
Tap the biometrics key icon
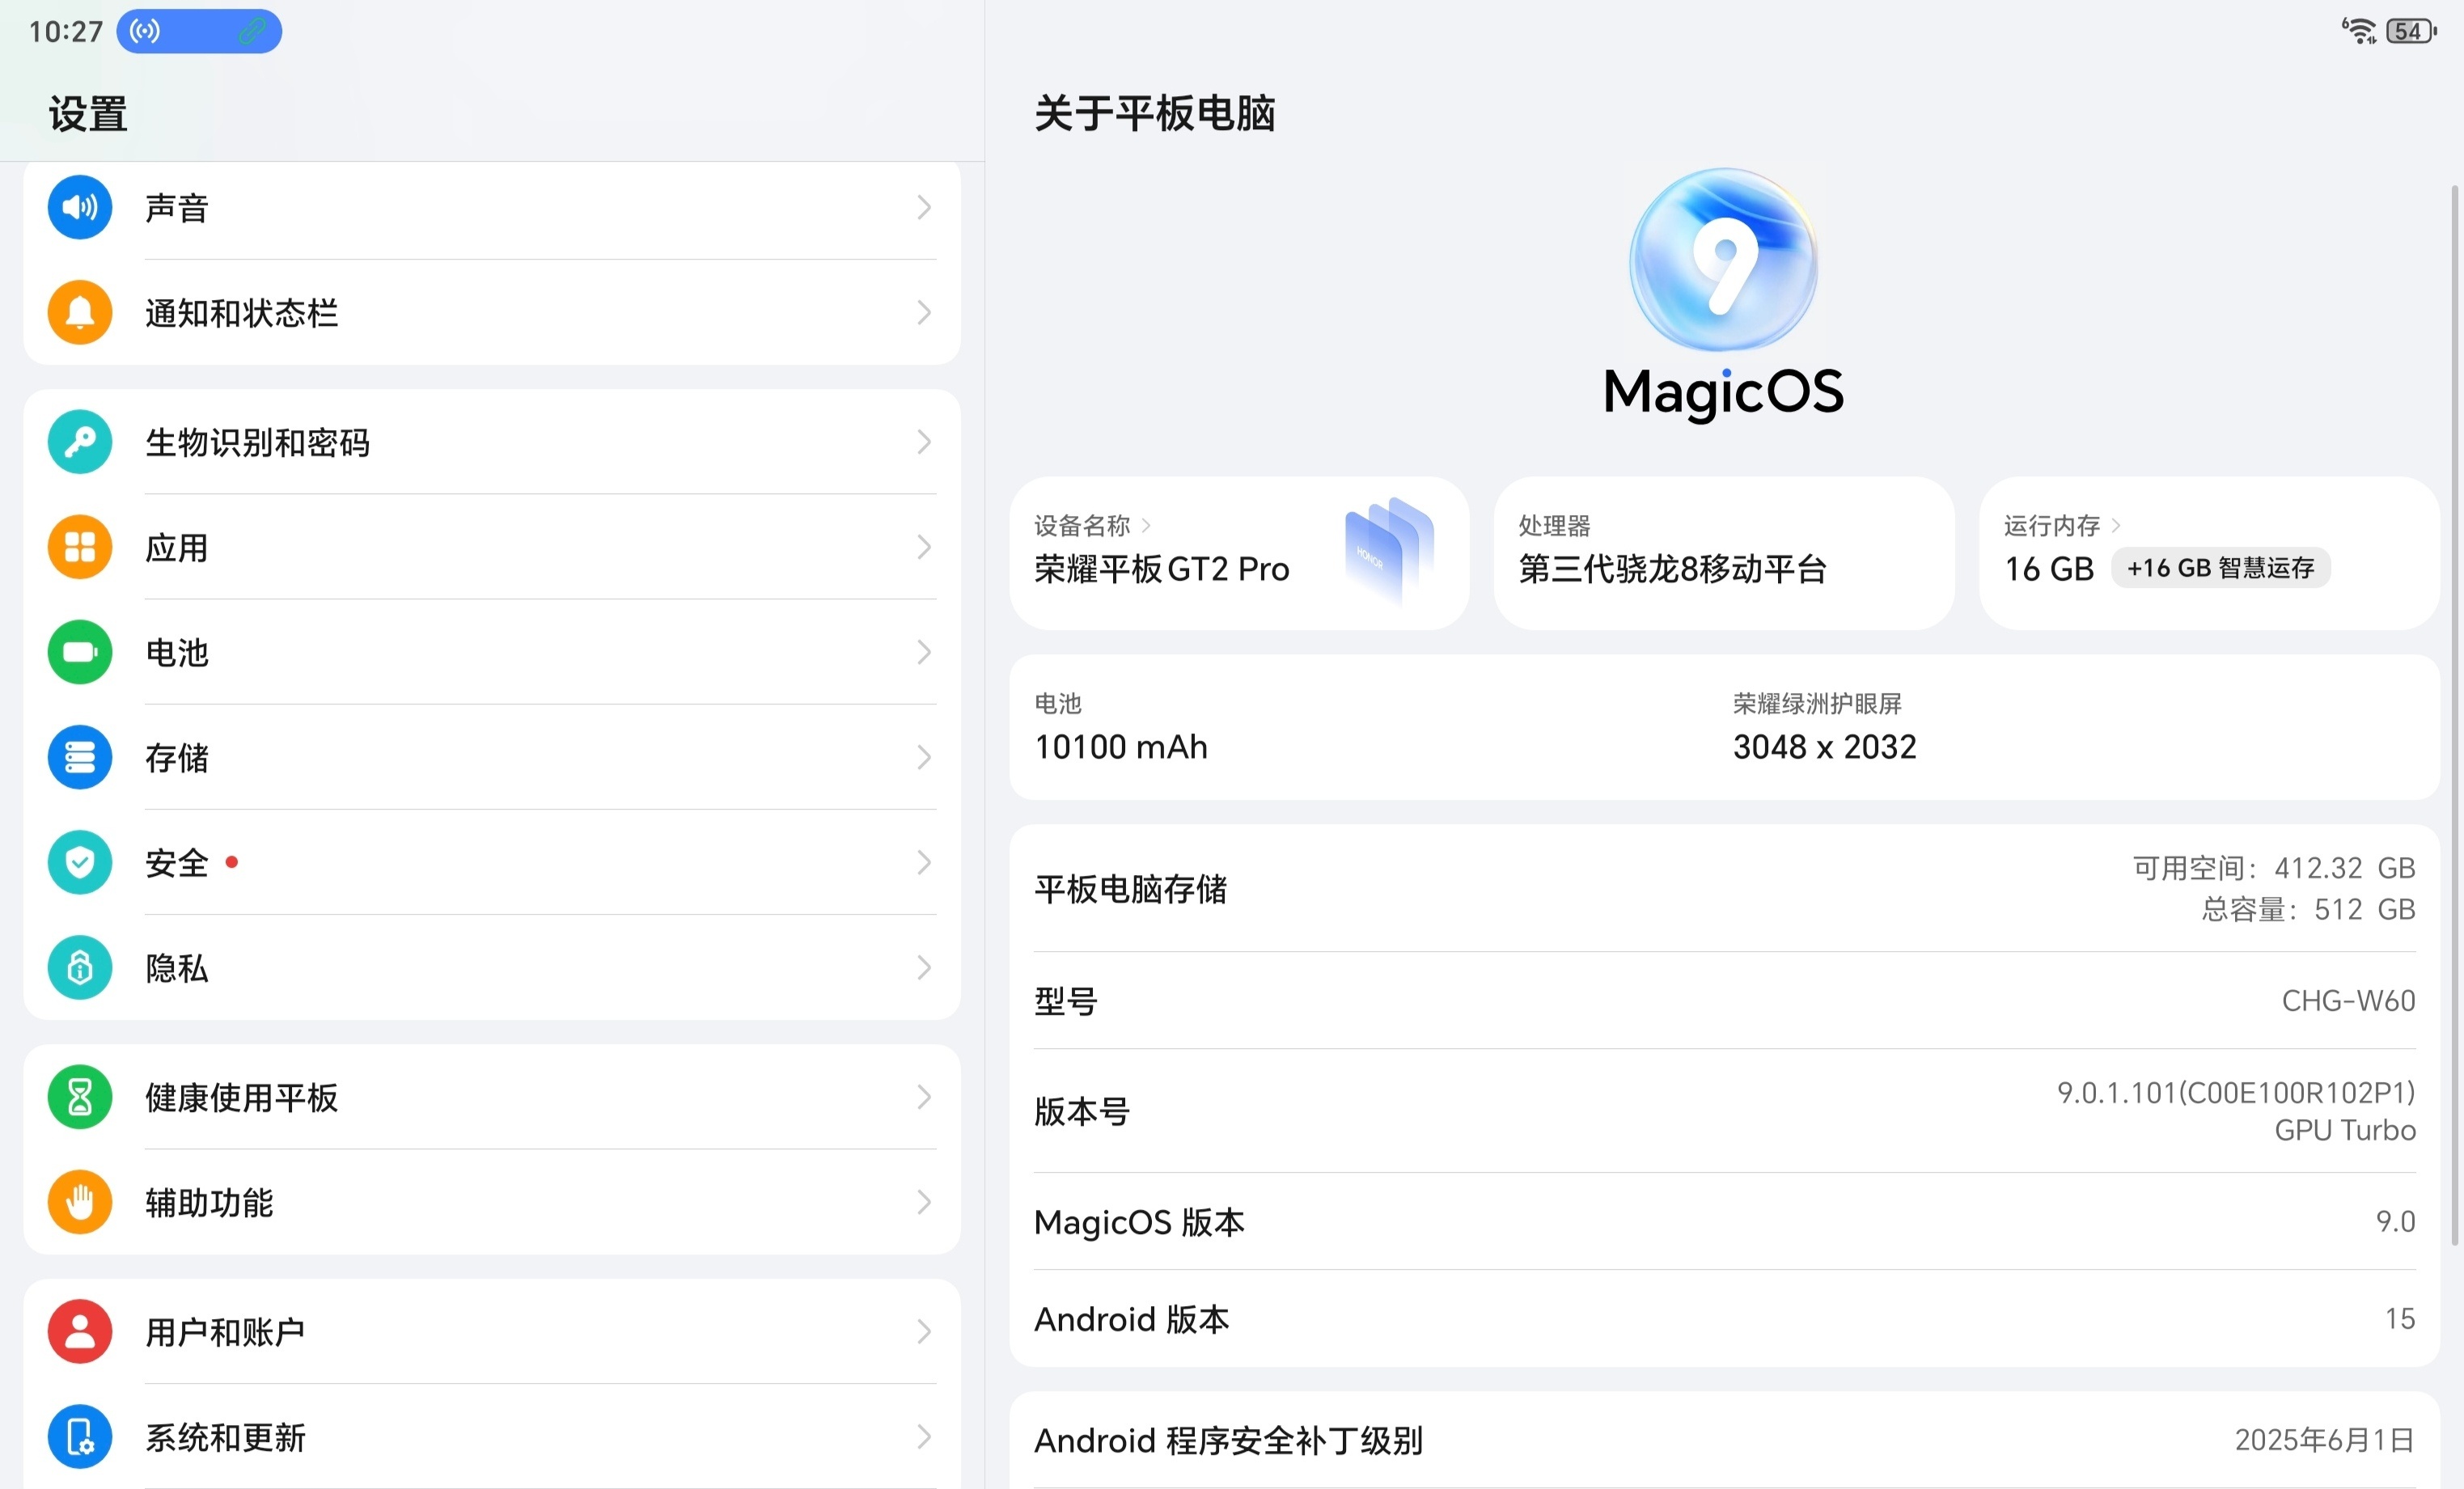[80, 442]
